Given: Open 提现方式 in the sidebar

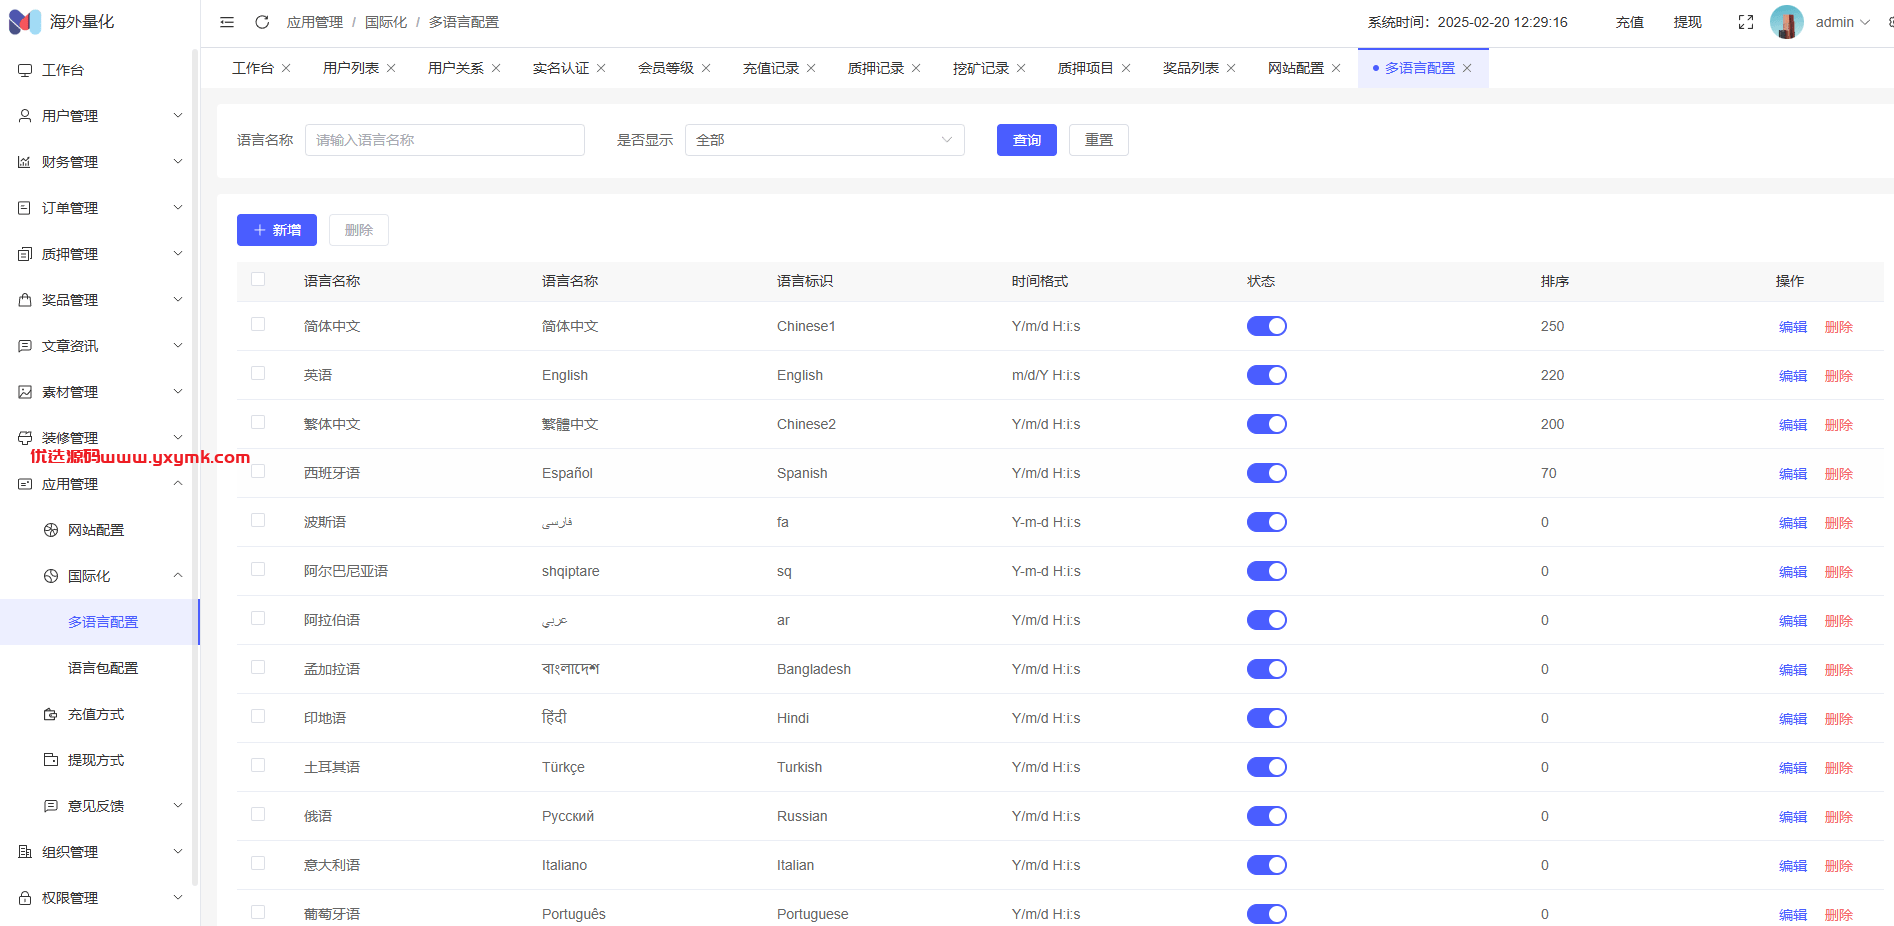Looking at the screenshot, I should 96,760.
